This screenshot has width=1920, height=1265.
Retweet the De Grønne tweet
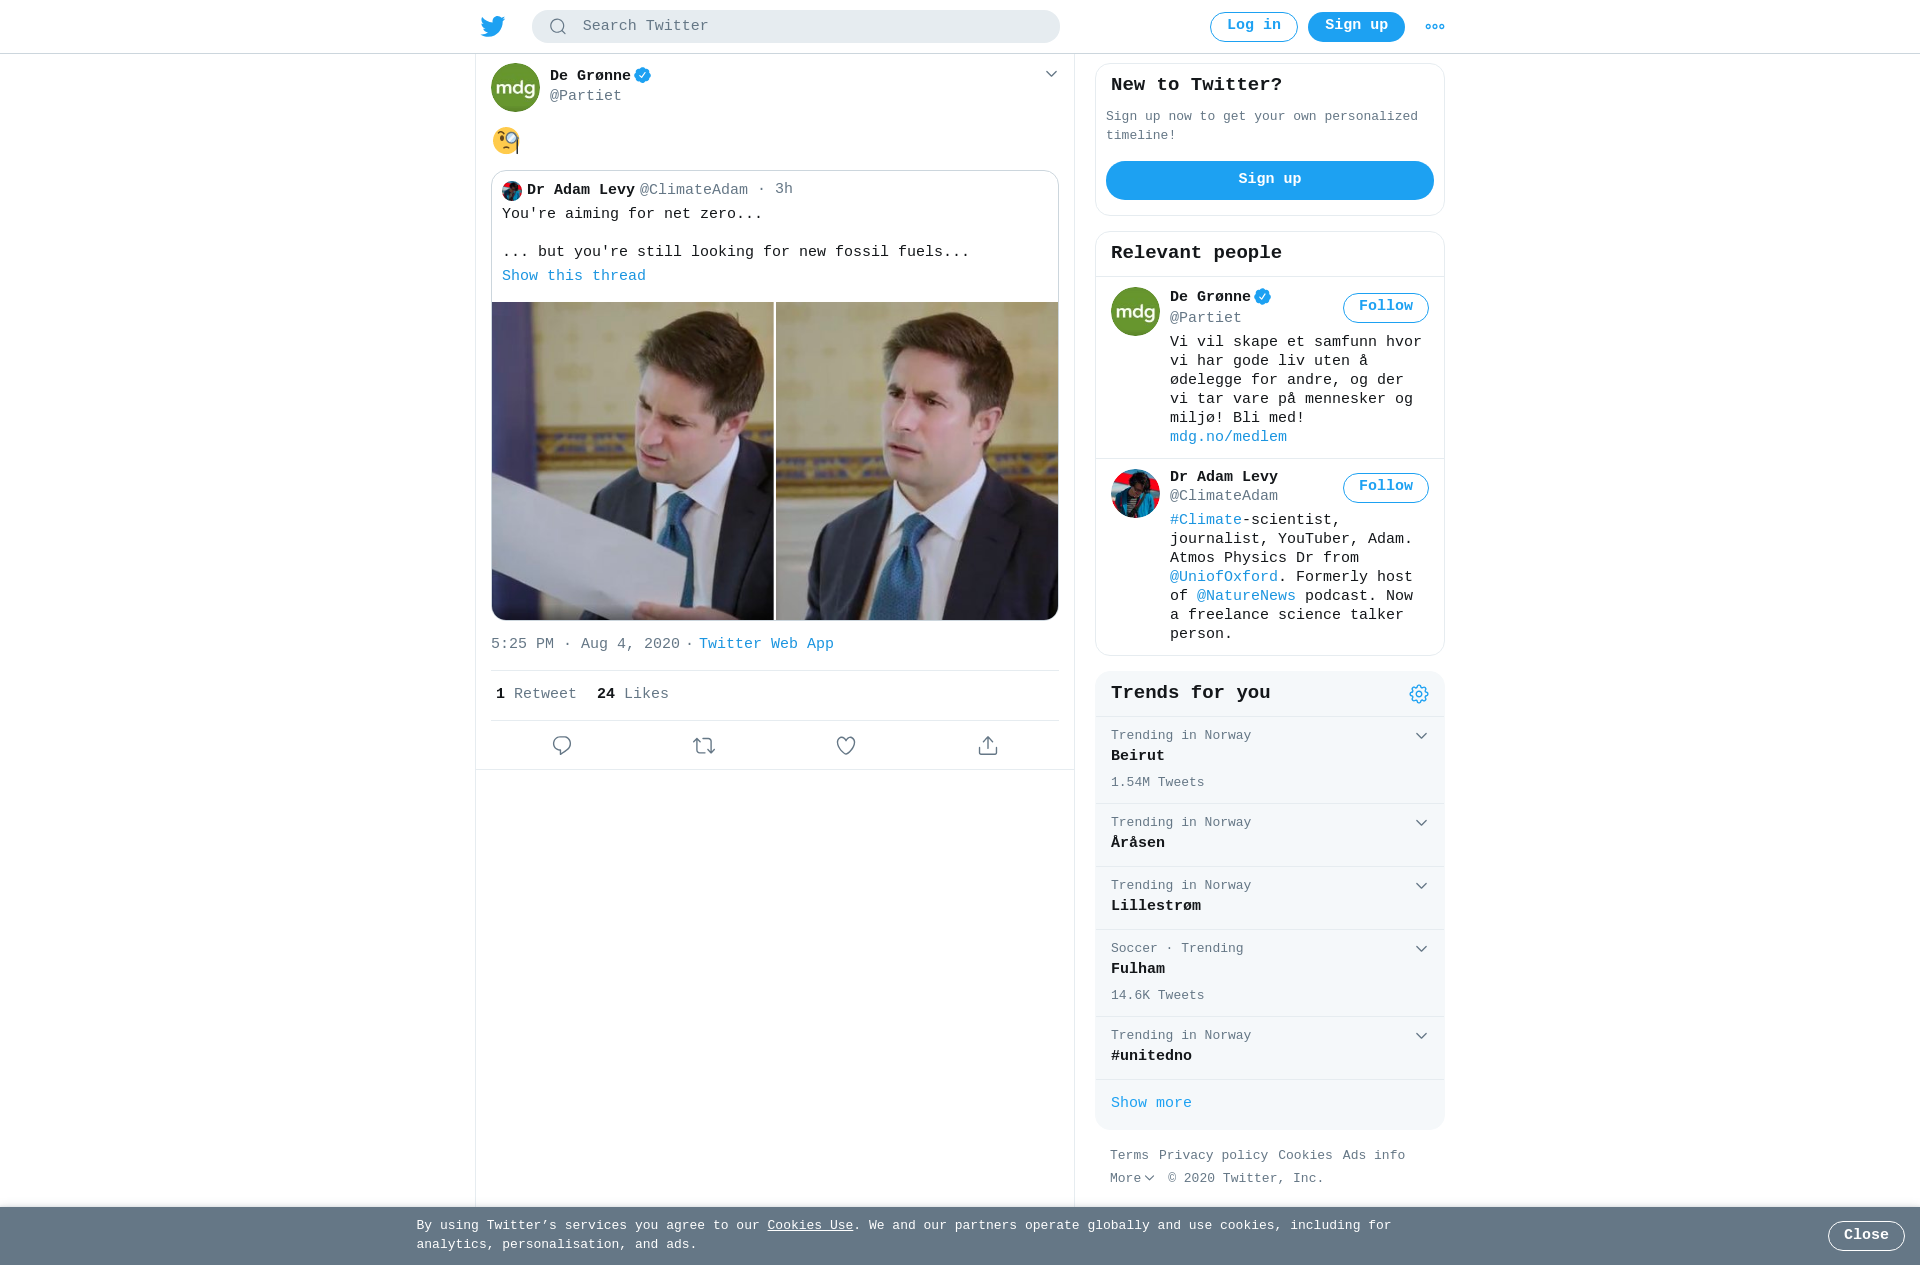704,745
